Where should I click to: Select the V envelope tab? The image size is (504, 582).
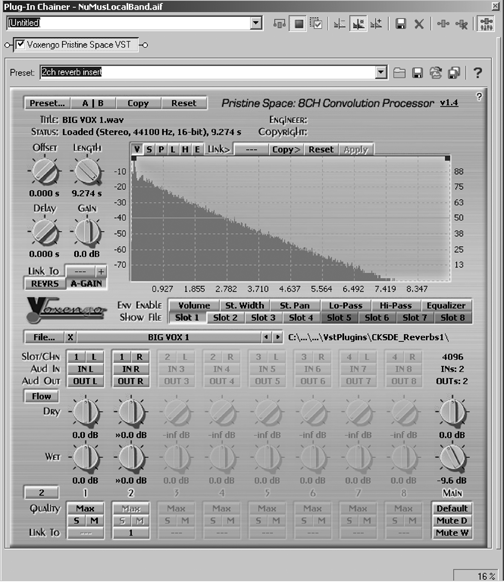click(137, 149)
